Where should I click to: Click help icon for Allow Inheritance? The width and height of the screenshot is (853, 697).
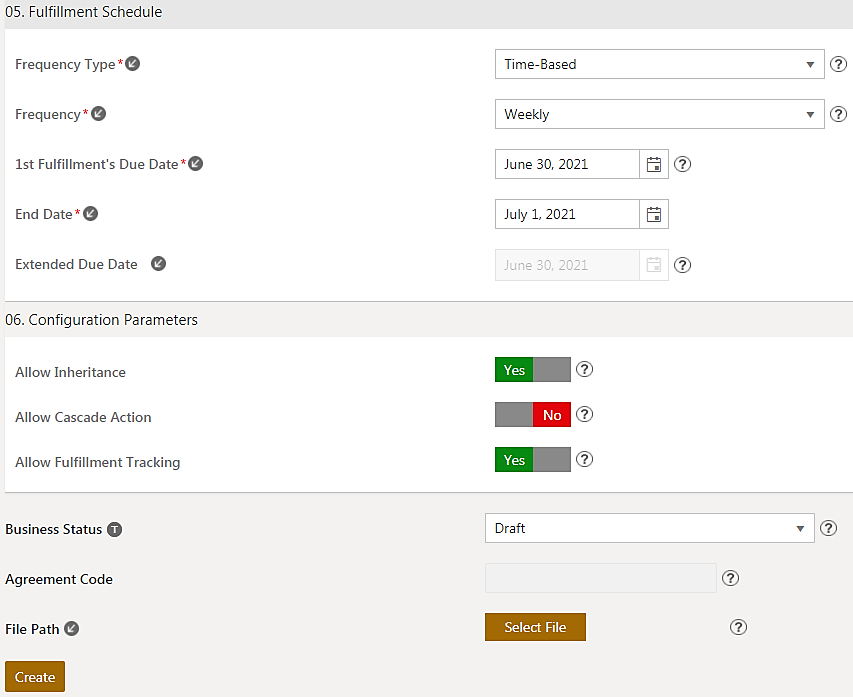[x=585, y=369]
